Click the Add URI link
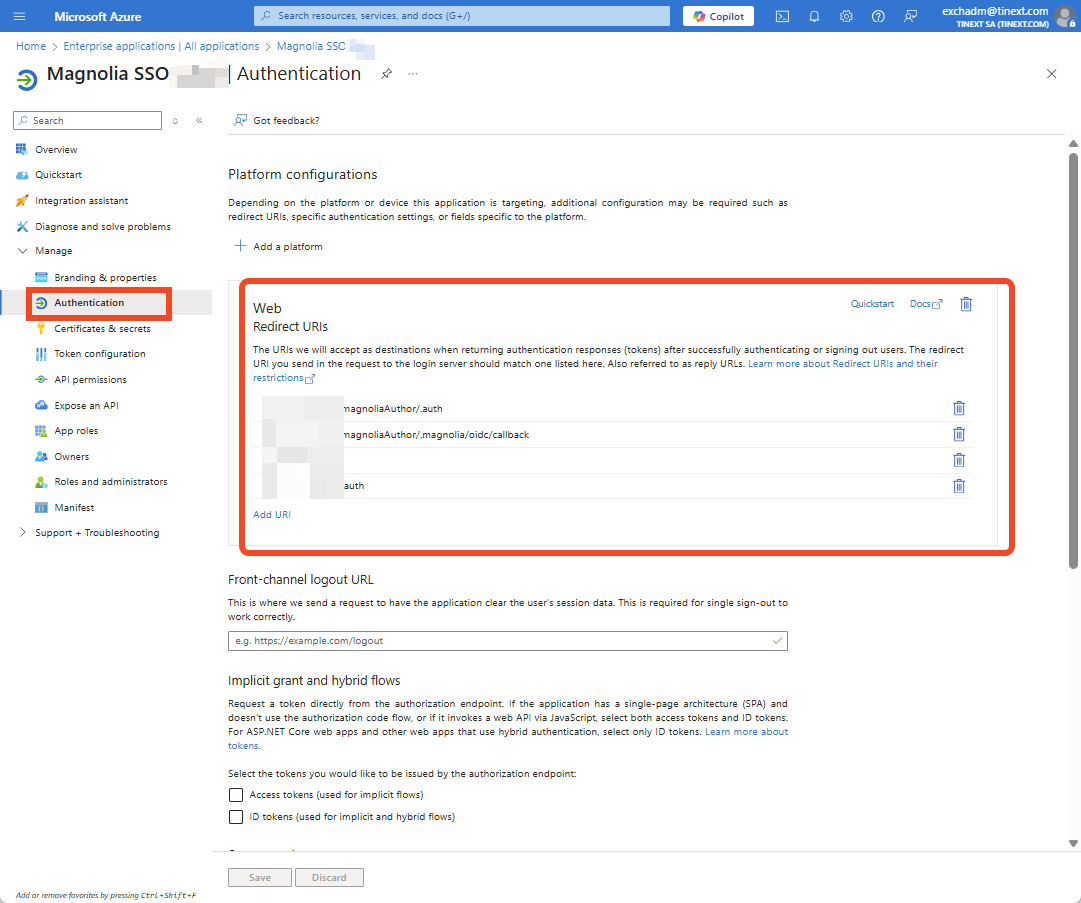 click(272, 515)
